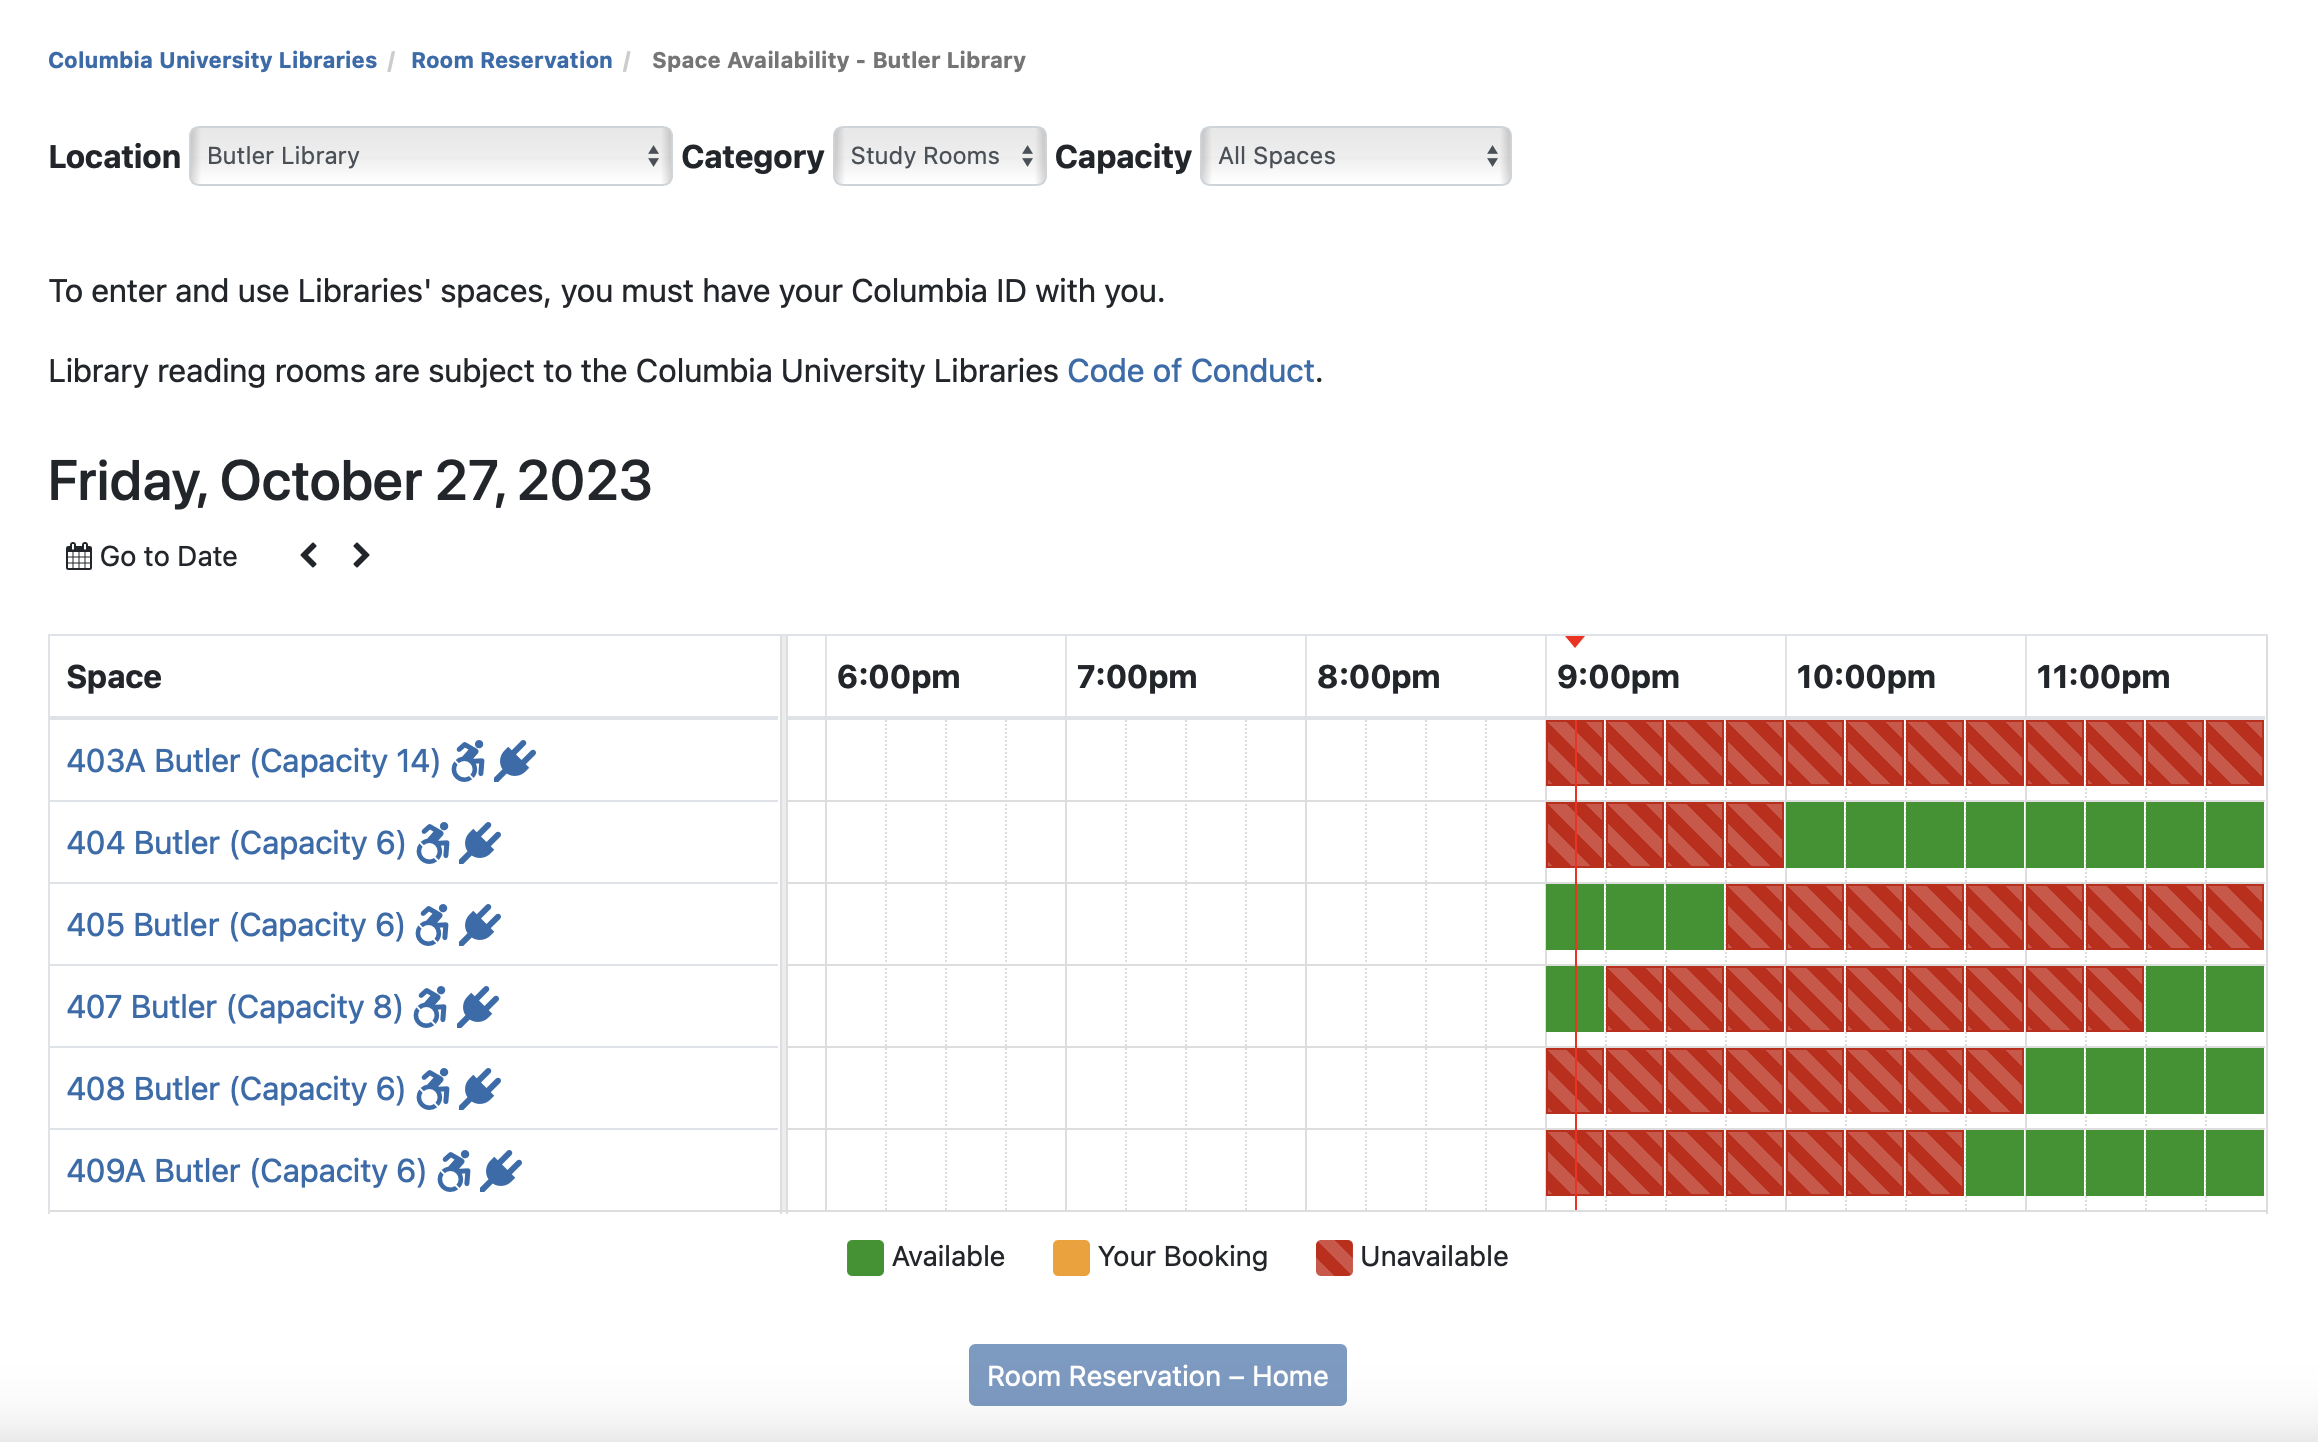Click power plug icon for 404 Butler
This screenshot has width=2318, height=1442.
tap(481, 843)
